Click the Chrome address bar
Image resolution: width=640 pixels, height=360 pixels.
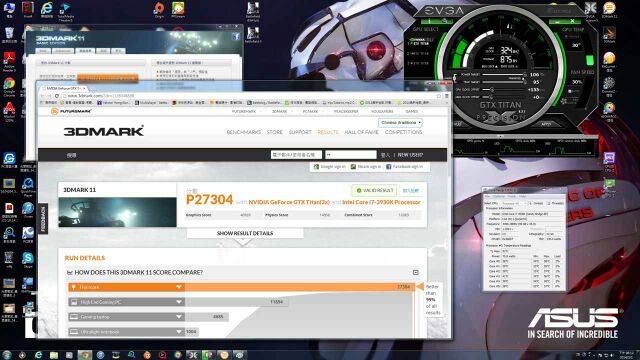click(x=249, y=96)
